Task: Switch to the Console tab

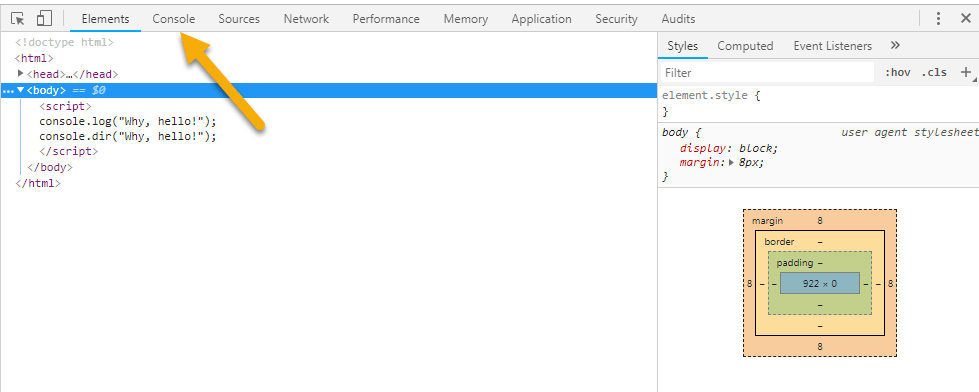Action: (174, 19)
